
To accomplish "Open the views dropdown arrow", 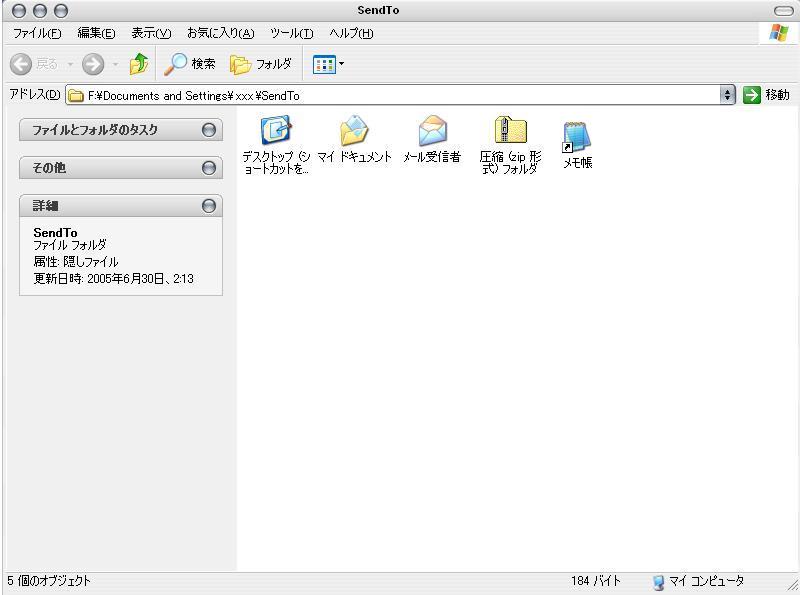I will pos(342,64).
